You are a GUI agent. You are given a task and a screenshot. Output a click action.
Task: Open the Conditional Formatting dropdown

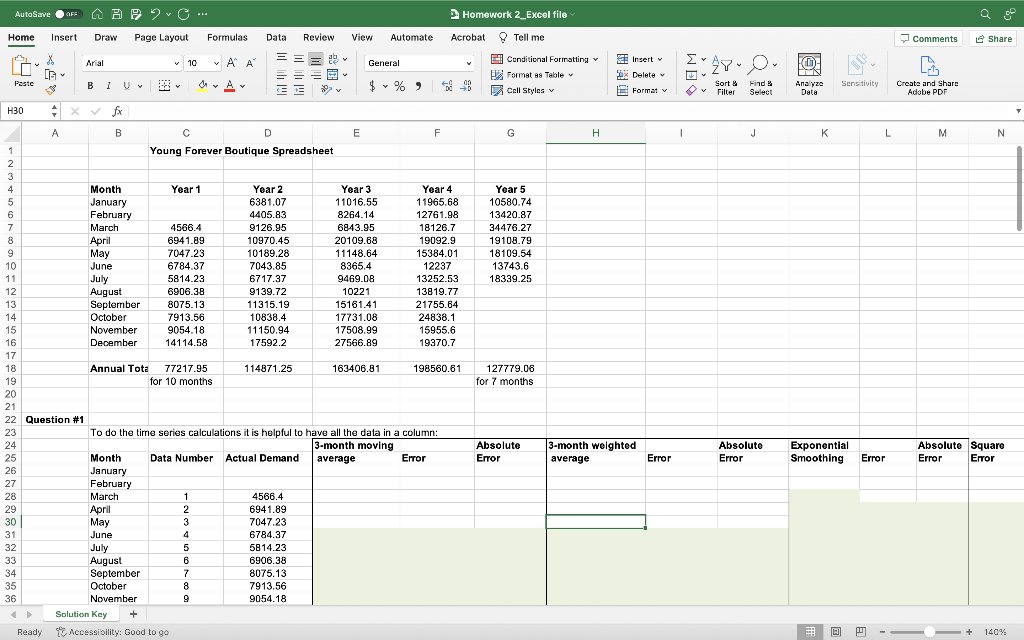pos(546,59)
